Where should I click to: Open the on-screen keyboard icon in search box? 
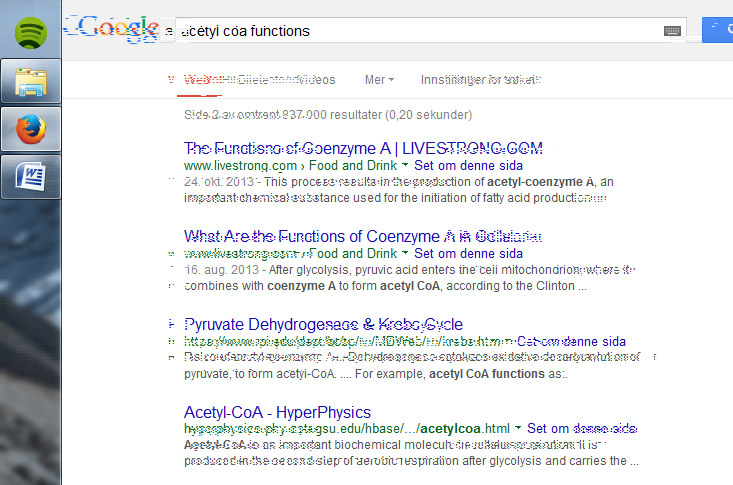[x=672, y=31]
